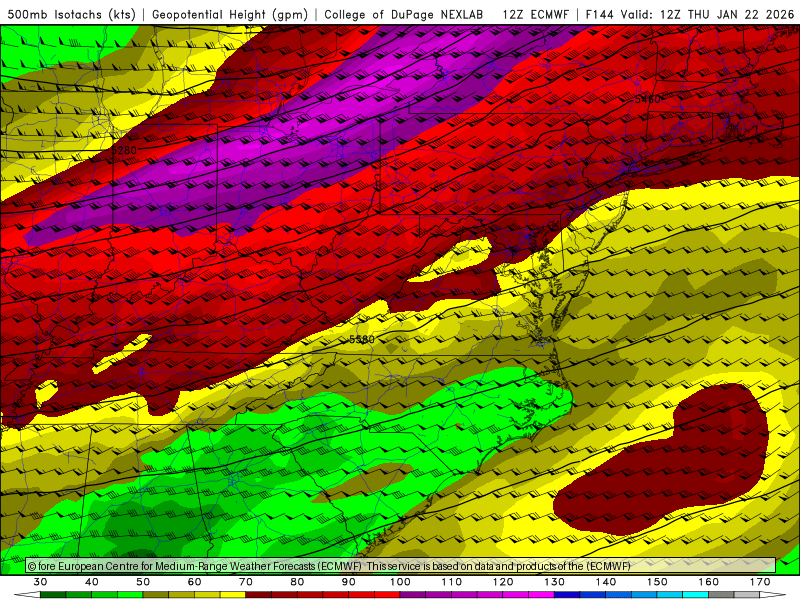Click the 140 value on color scale

[606, 582]
